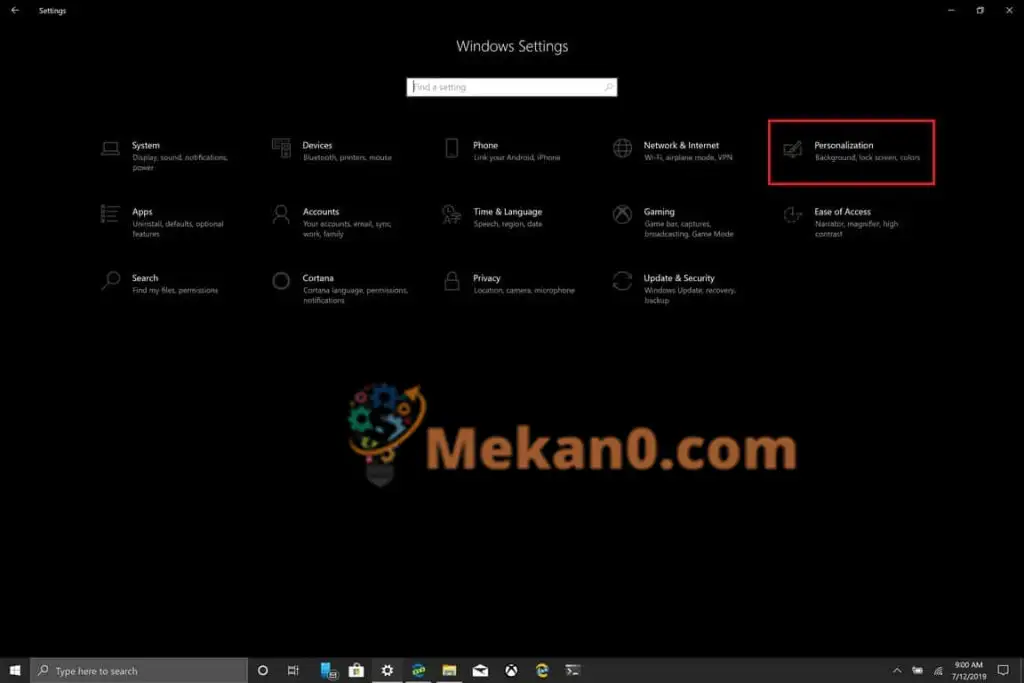Show hidden system tray icons
The width and height of the screenshot is (1024, 683).
(x=897, y=671)
